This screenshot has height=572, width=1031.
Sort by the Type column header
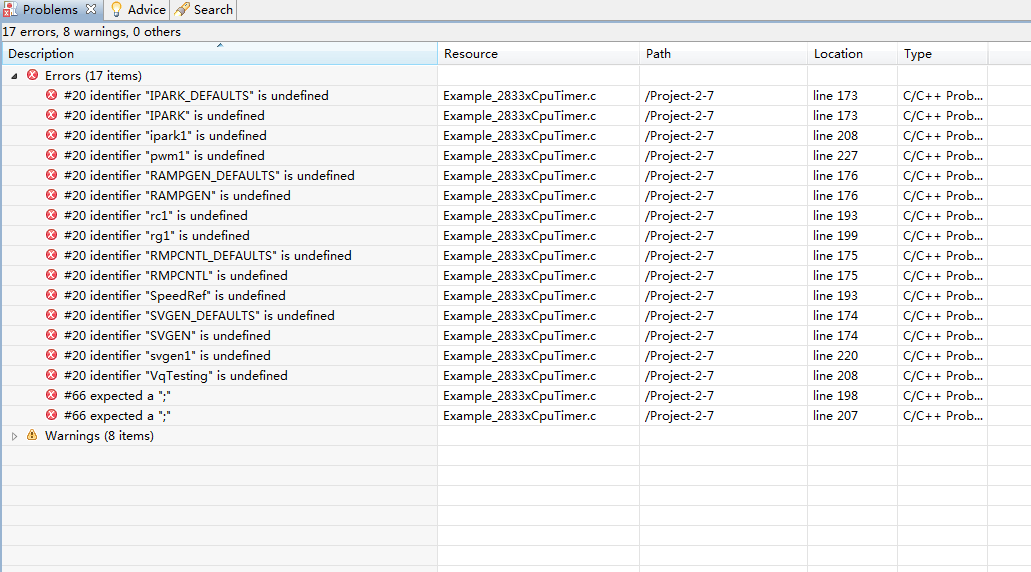(942, 54)
